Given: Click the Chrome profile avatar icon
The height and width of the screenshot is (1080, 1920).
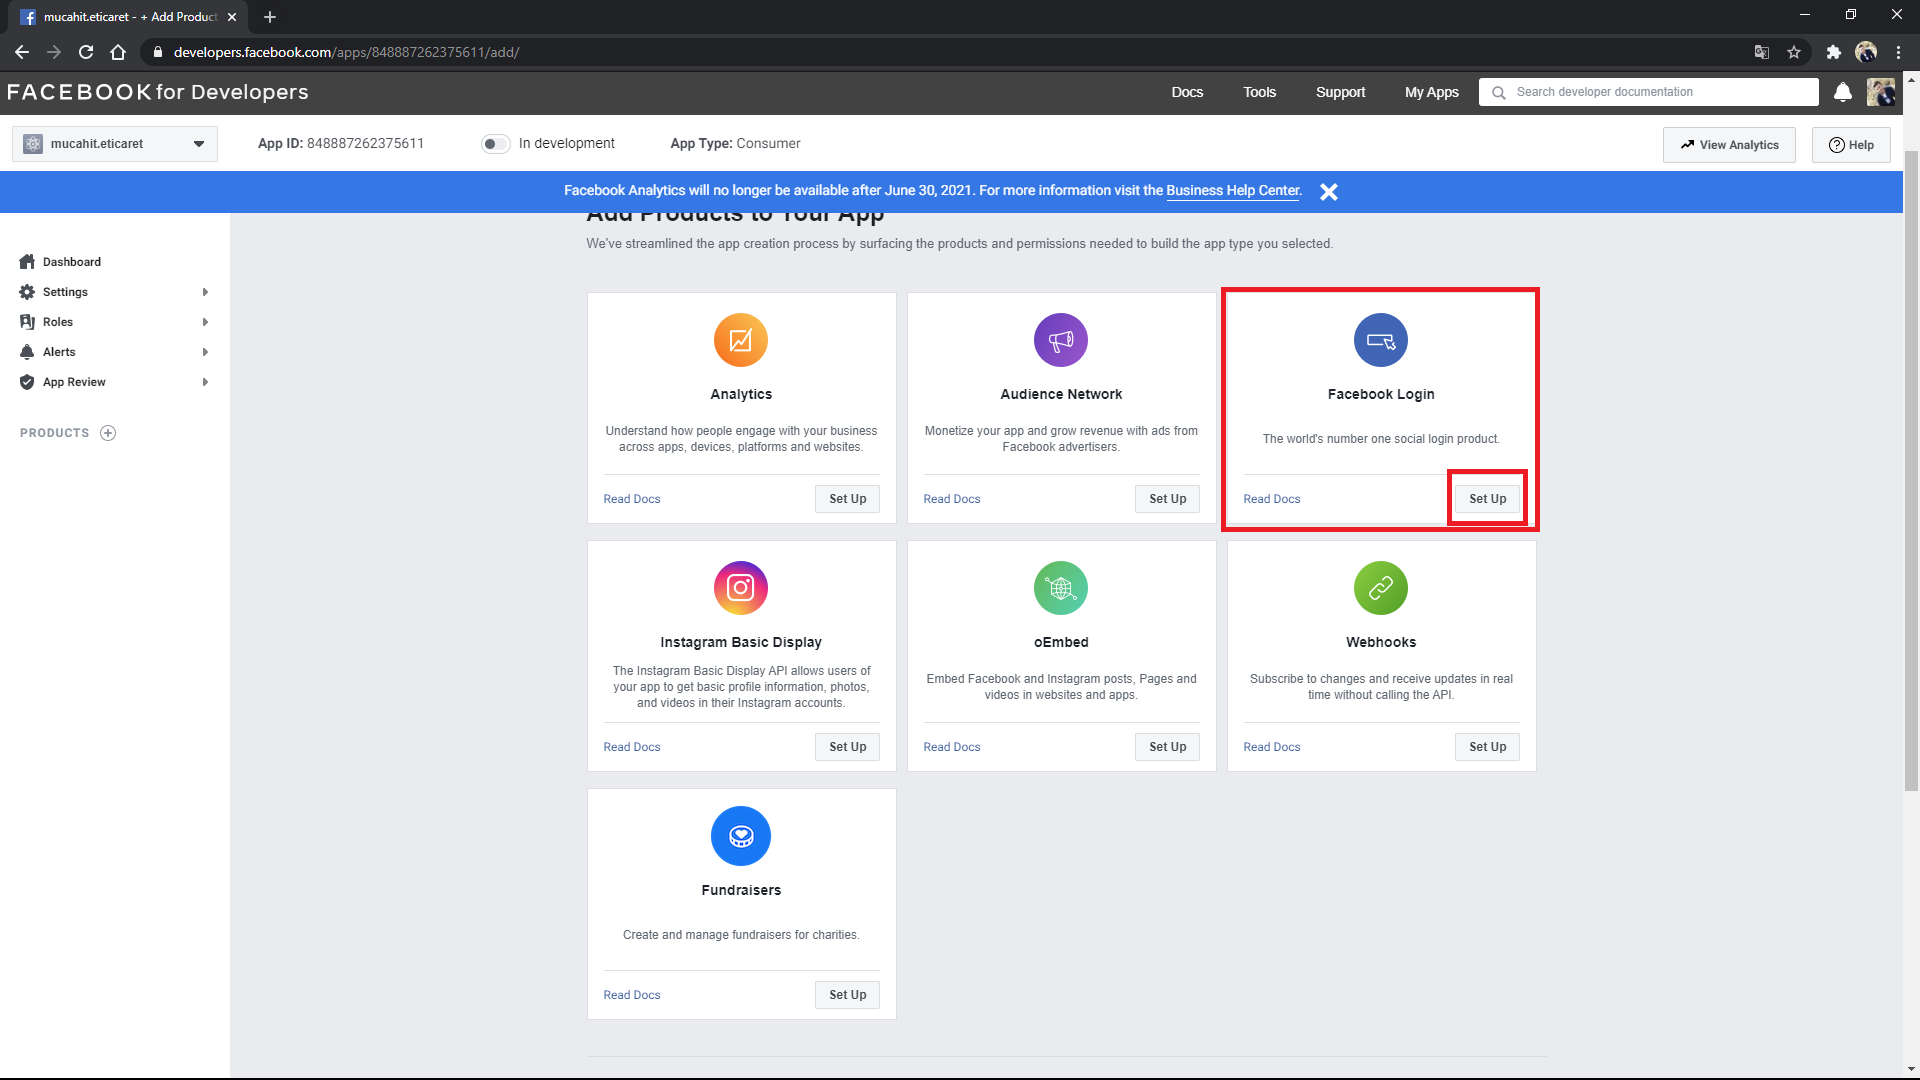Looking at the screenshot, I should click(x=1866, y=52).
